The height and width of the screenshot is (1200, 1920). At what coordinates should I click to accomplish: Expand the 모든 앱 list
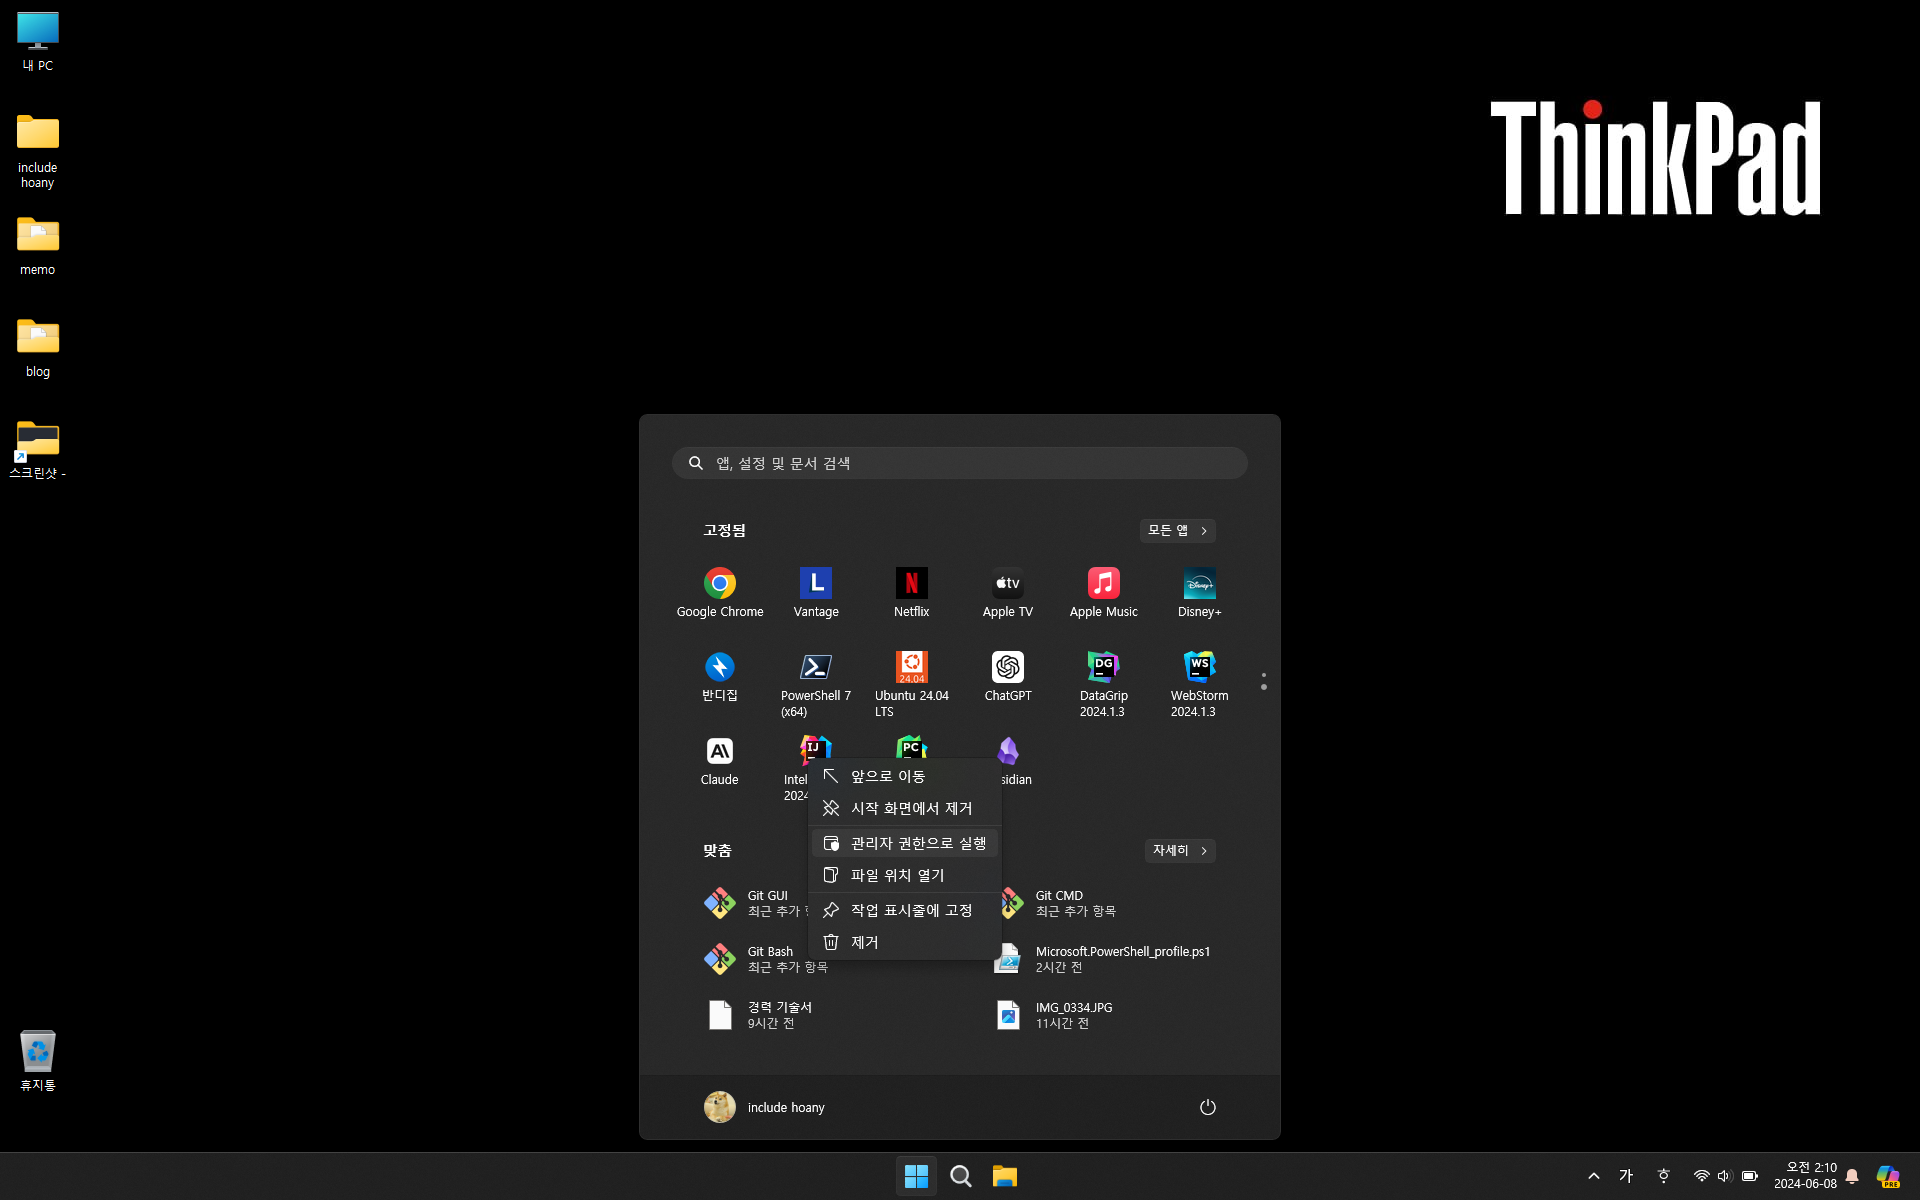(x=1177, y=530)
